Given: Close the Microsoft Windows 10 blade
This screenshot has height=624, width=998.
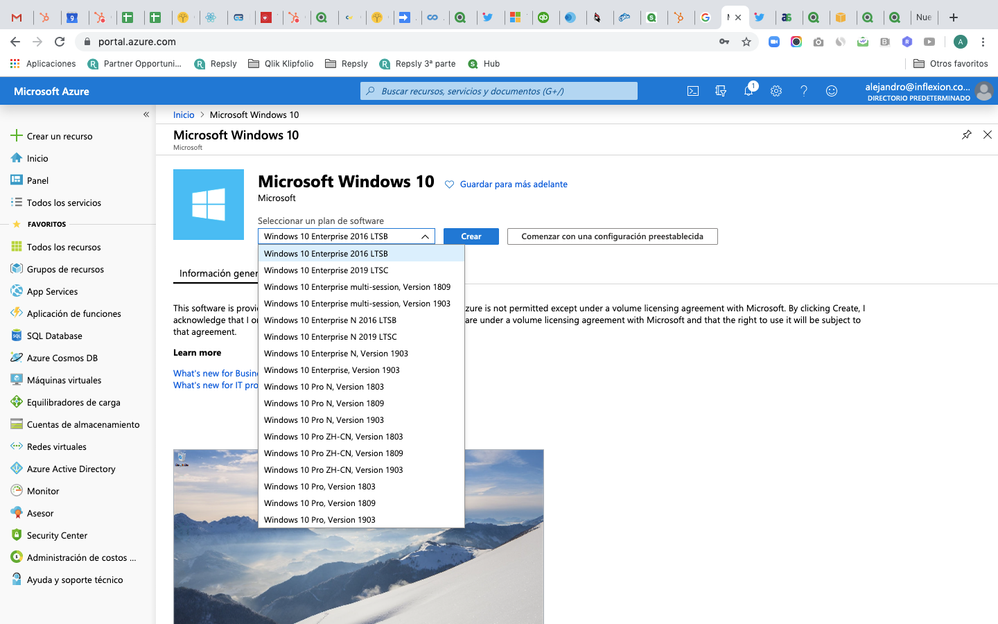Looking at the screenshot, I should (987, 134).
